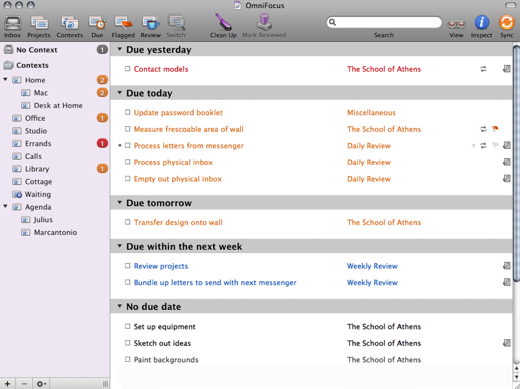Mark Contact models as complete
520x389 pixels.
click(128, 69)
